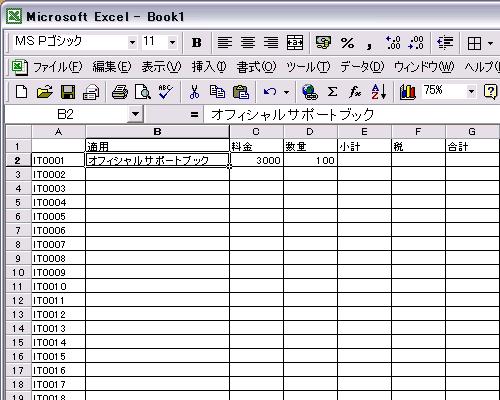The image size is (500, 400).
Task: Open the Paste Function fx icon
Action: point(355,92)
